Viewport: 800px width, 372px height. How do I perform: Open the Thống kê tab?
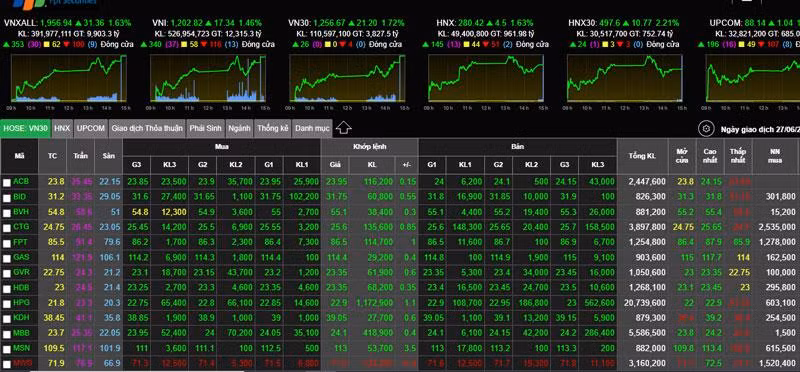273,129
